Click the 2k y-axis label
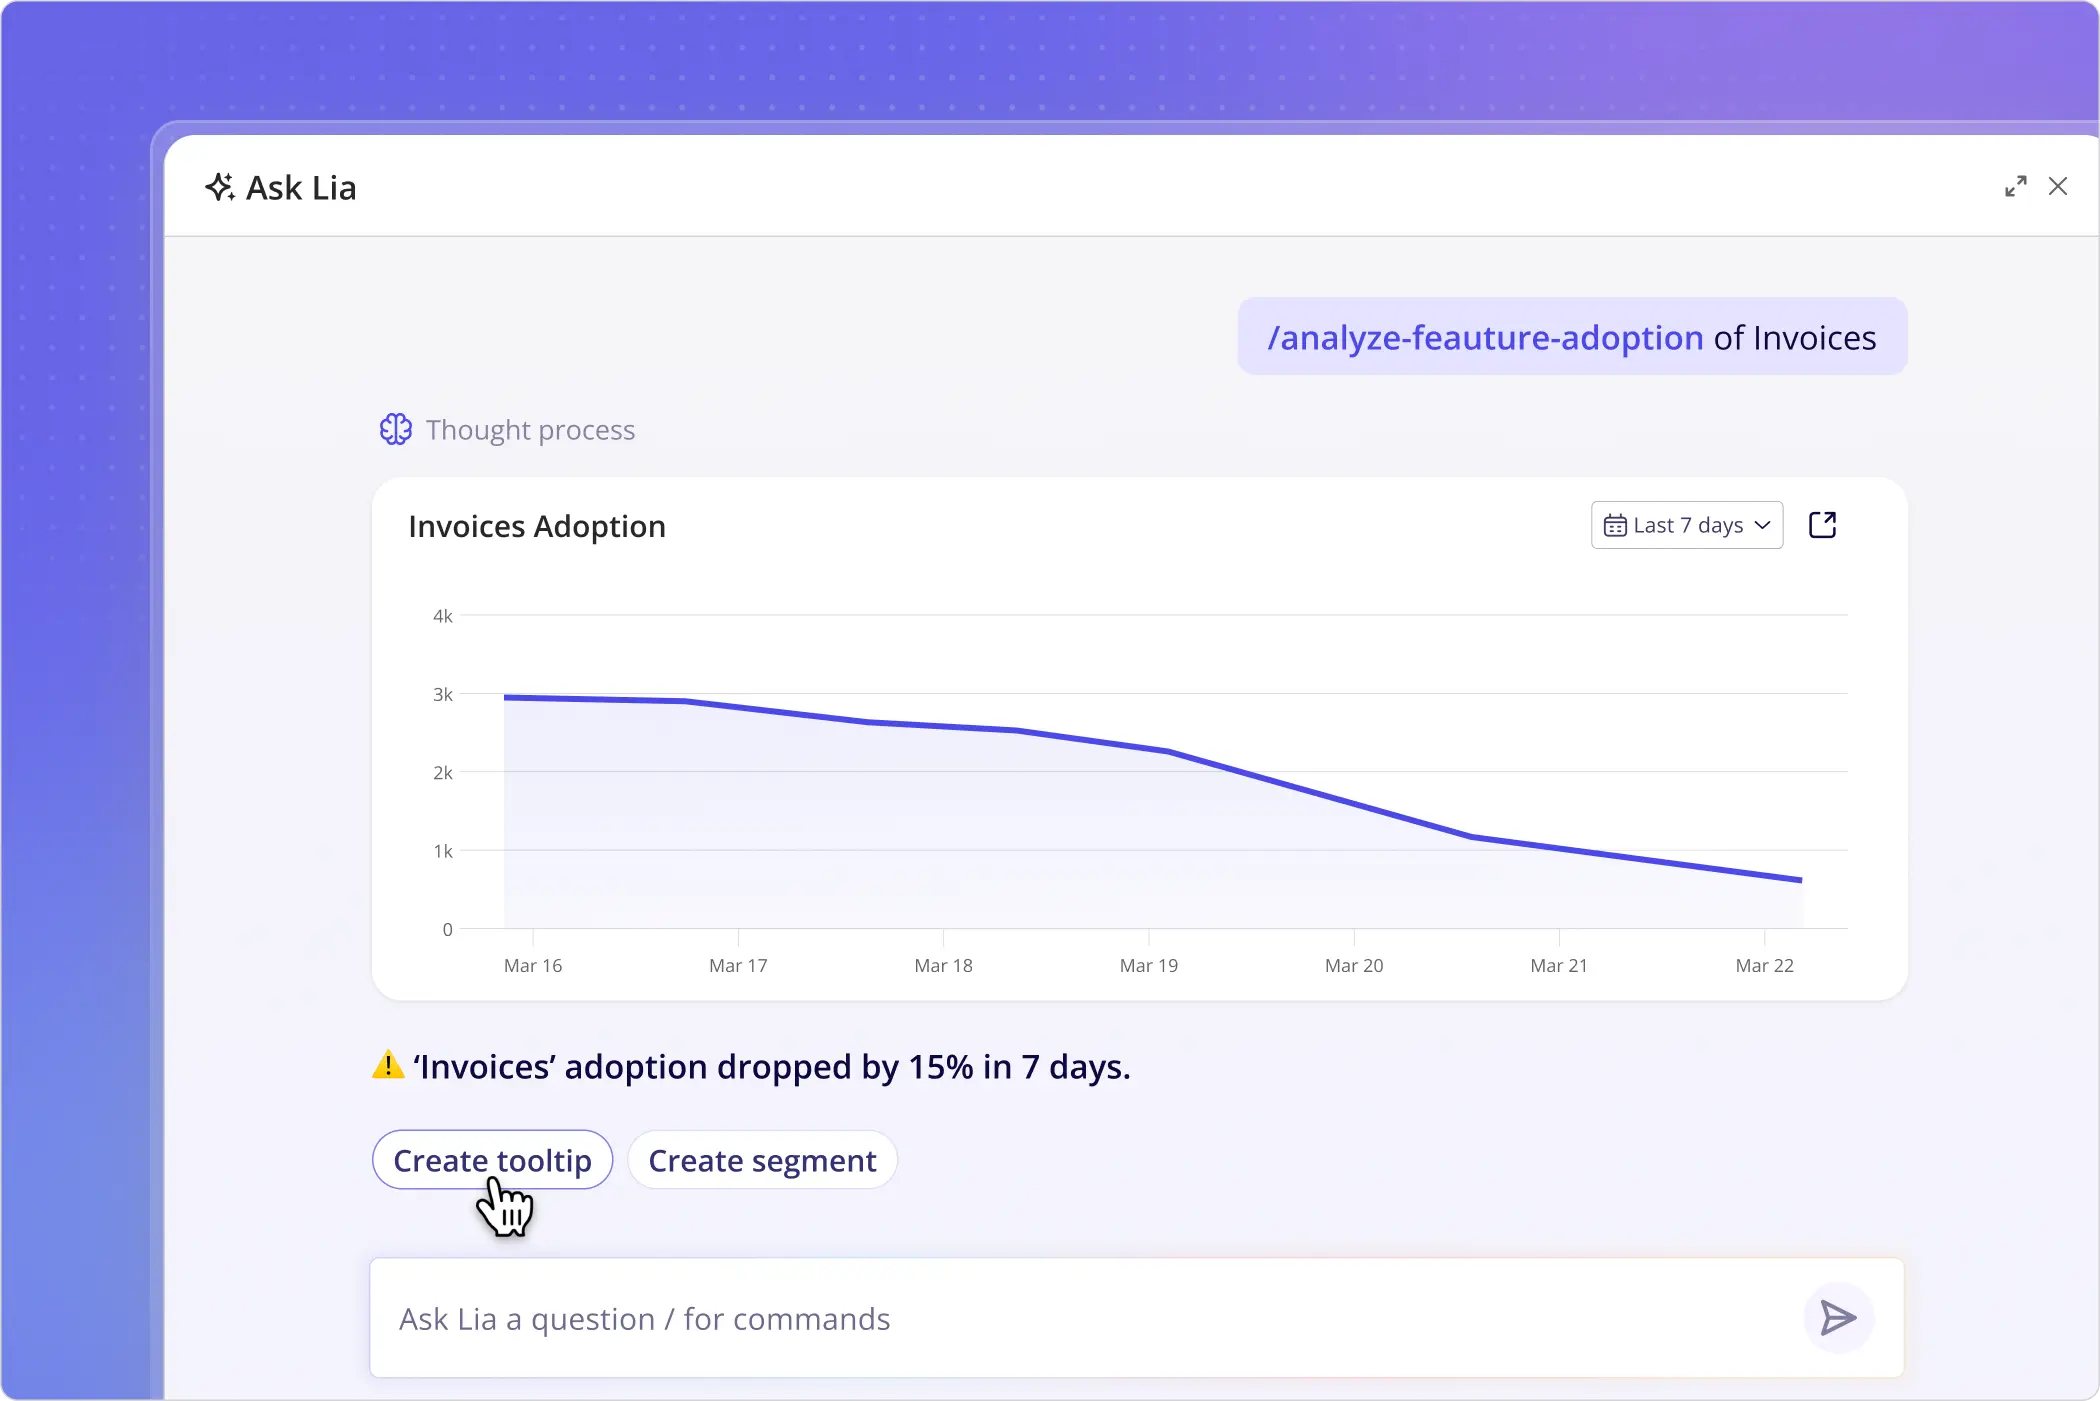 pos(443,772)
